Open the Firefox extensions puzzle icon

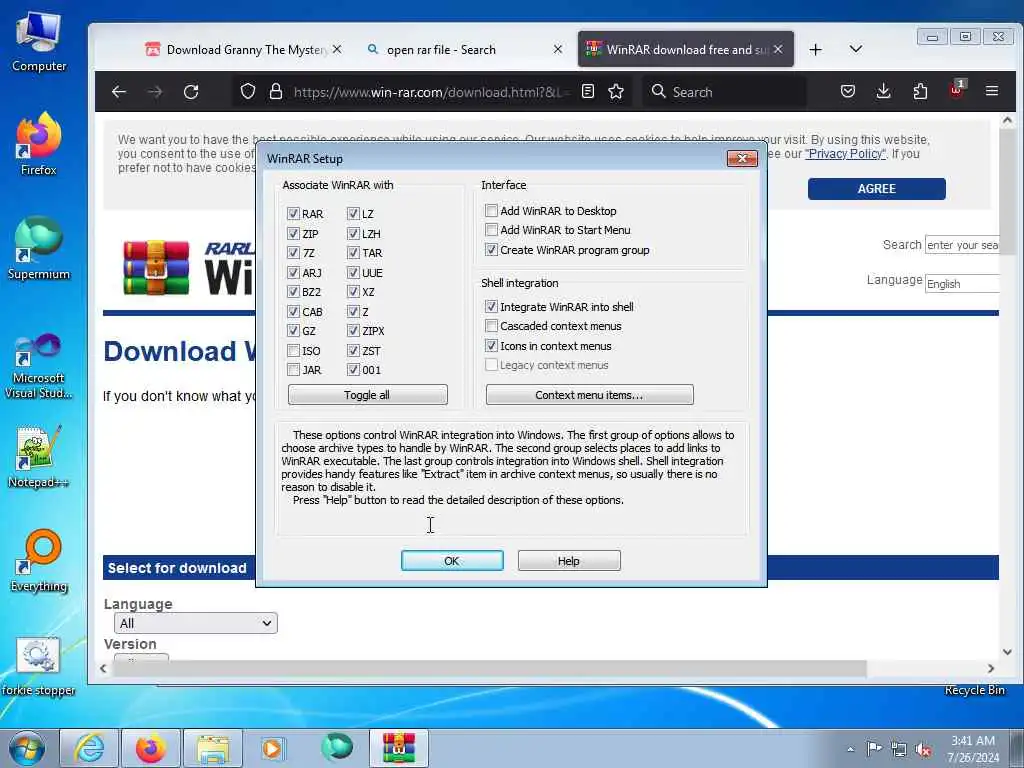click(920, 91)
